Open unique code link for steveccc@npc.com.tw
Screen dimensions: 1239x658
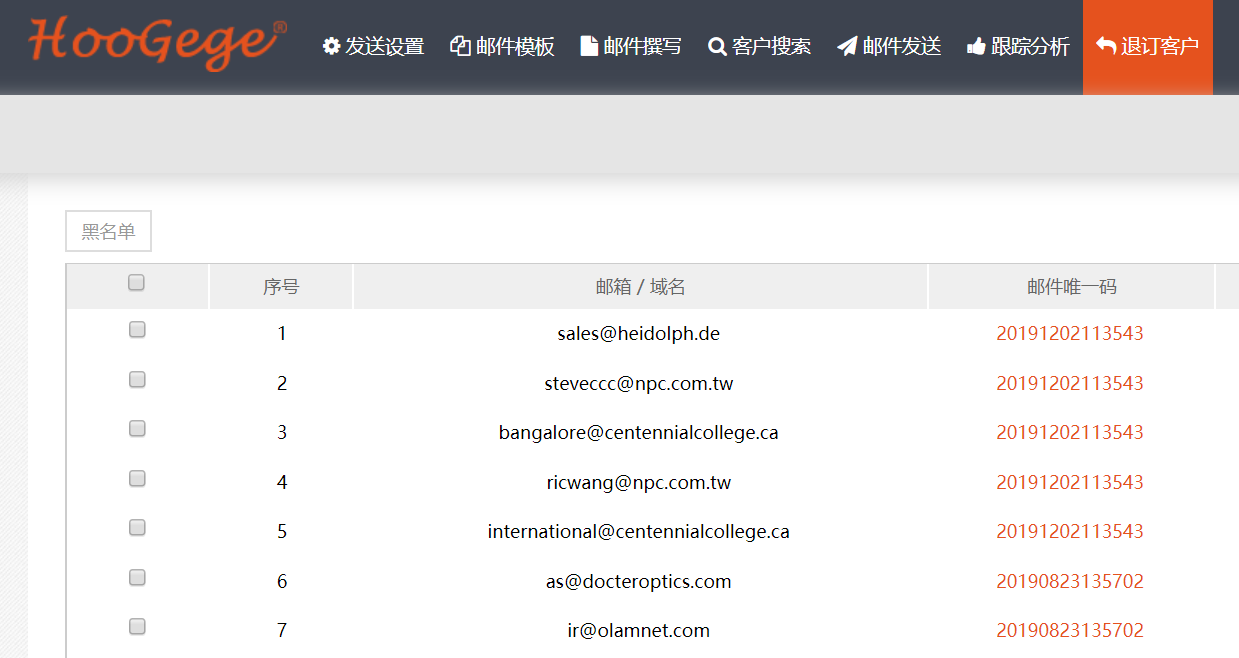[x=1069, y=384]
